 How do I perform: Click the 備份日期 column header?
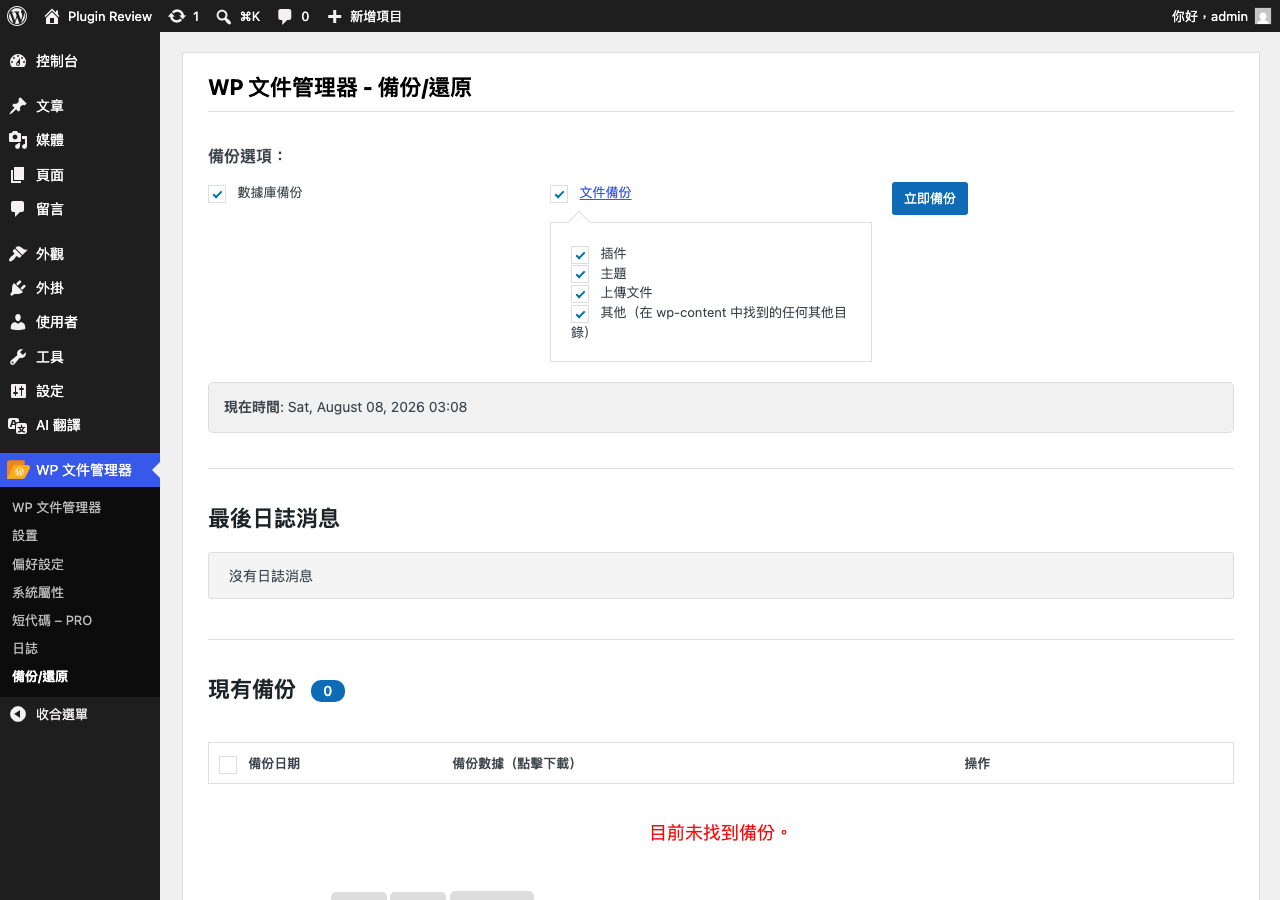coord(274,764)
